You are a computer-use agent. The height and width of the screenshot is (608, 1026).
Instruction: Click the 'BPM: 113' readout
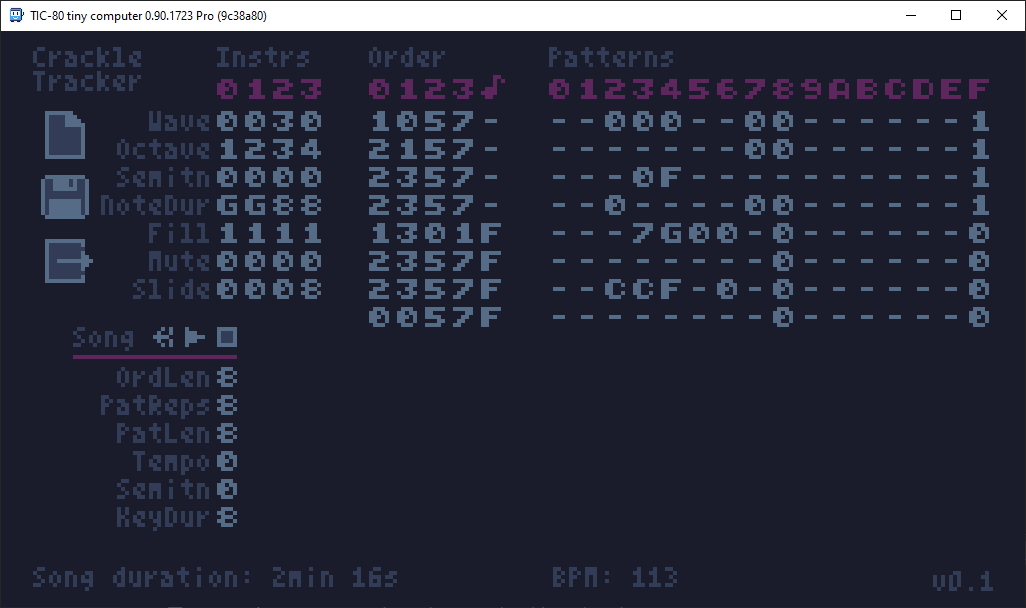(x=615, y=577)
